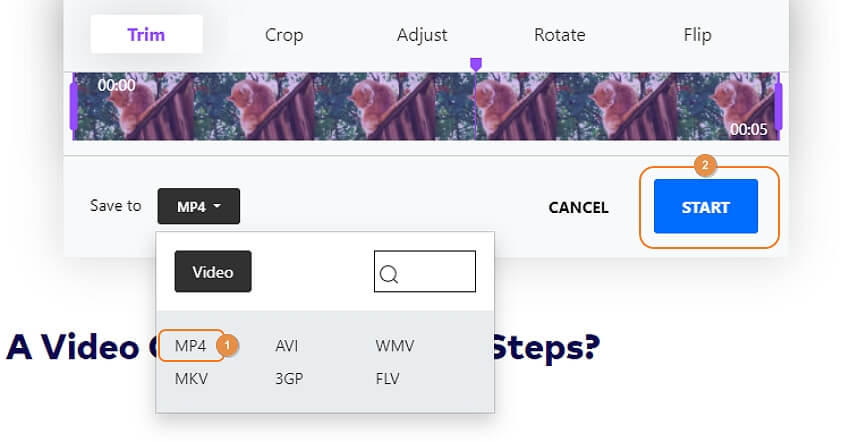Select 3GP from the format list

[289, 379]
